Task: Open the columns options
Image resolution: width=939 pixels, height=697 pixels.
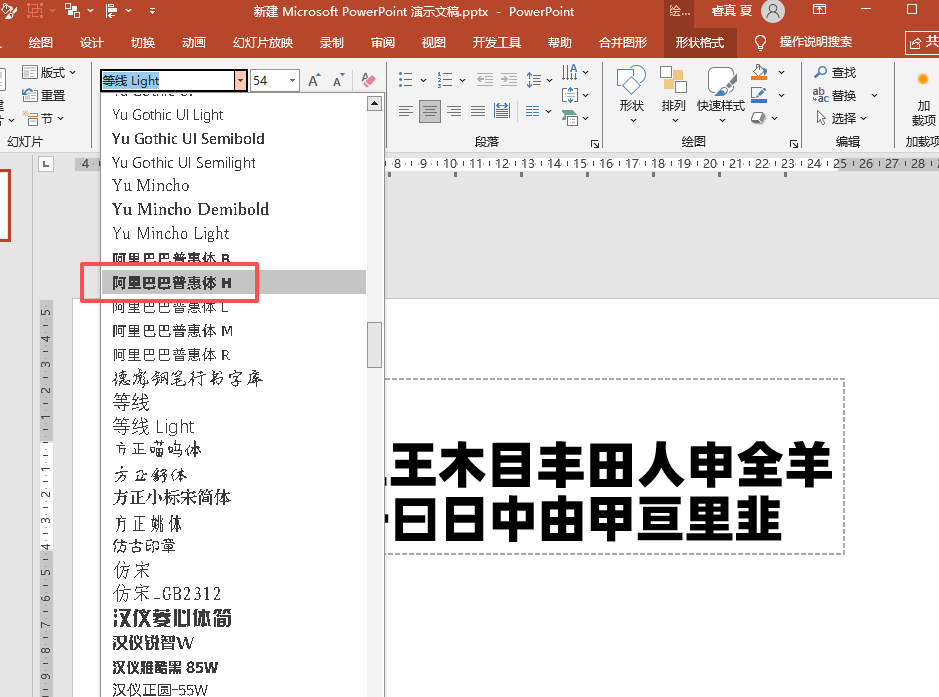Action: coord(538,111)
